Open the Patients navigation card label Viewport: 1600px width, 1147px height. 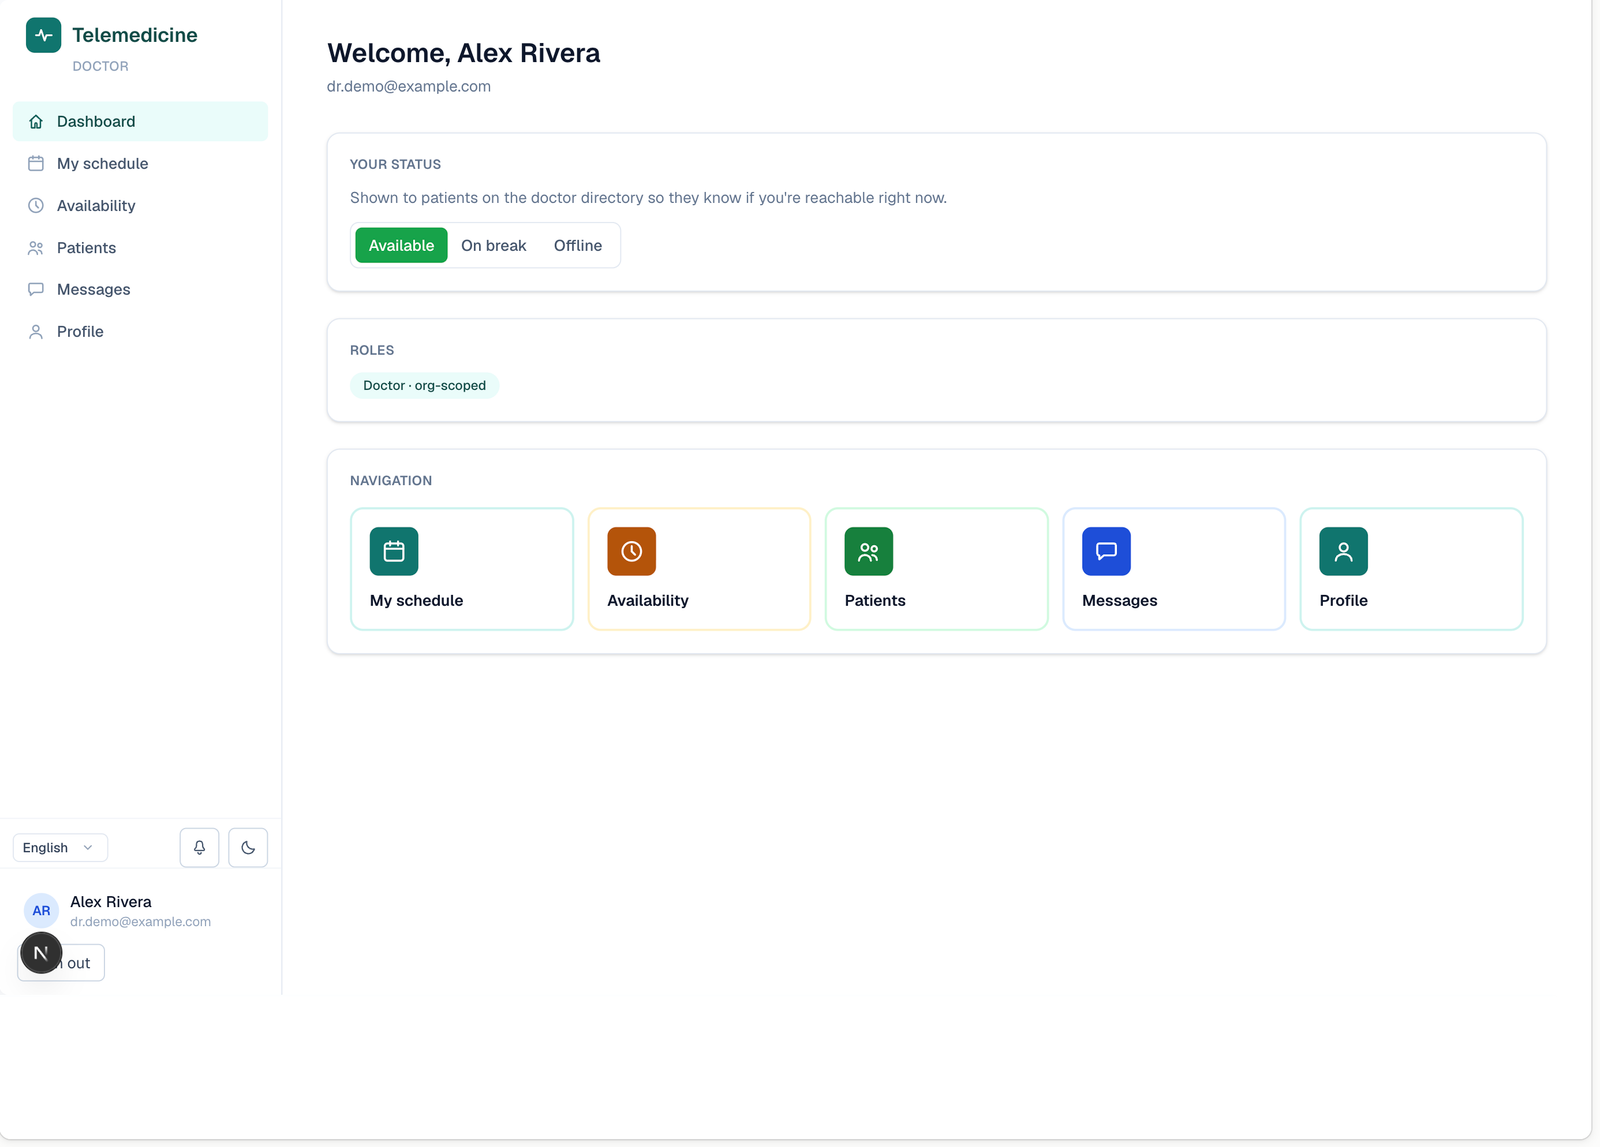click(875, 600)
